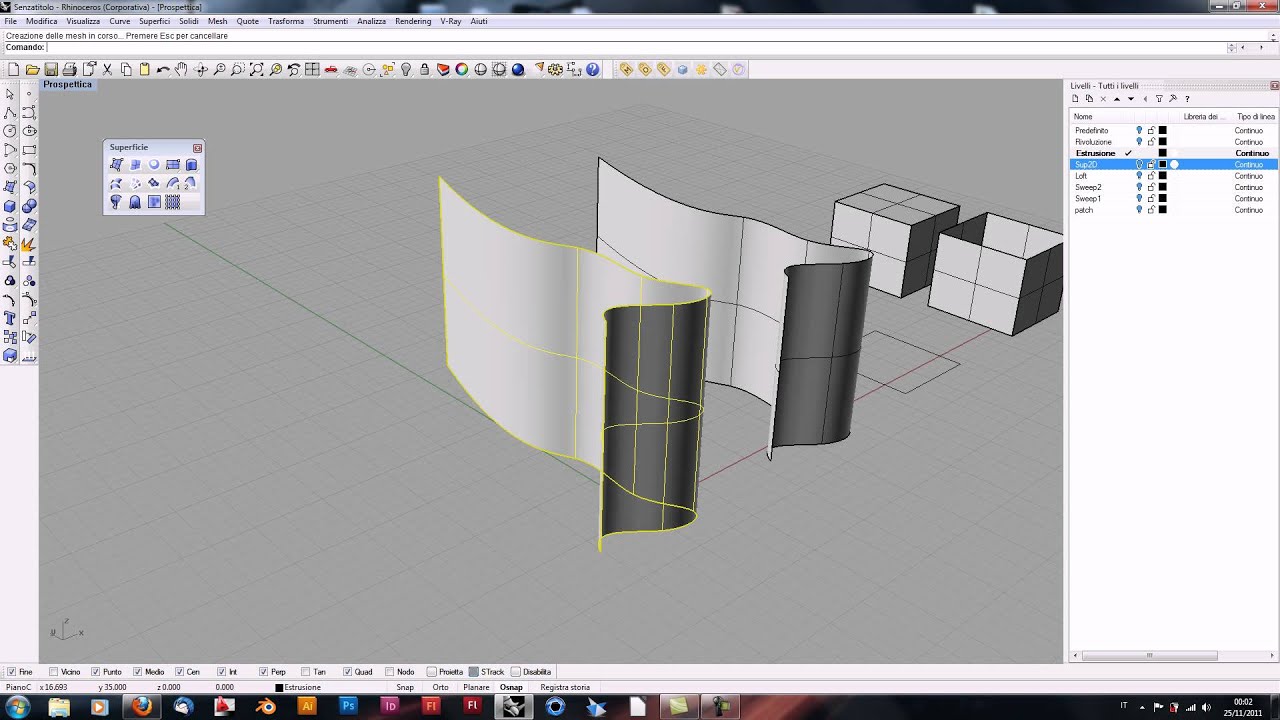
Task: Open help with the blue question mark icon
Action: point(593,70)
